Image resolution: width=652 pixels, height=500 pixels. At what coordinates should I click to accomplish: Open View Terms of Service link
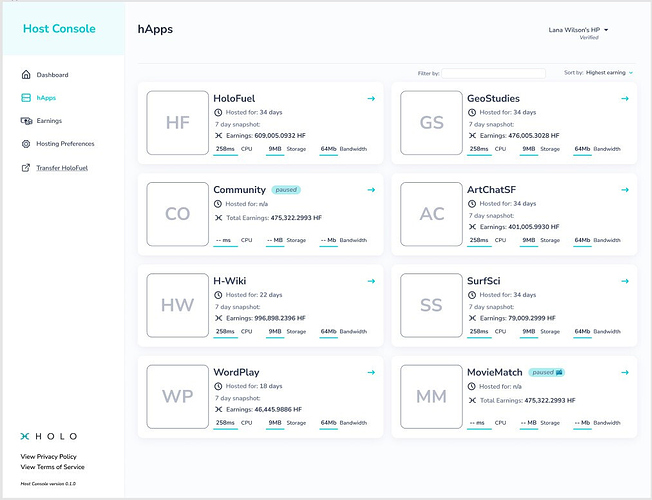[x=52, y=467]
